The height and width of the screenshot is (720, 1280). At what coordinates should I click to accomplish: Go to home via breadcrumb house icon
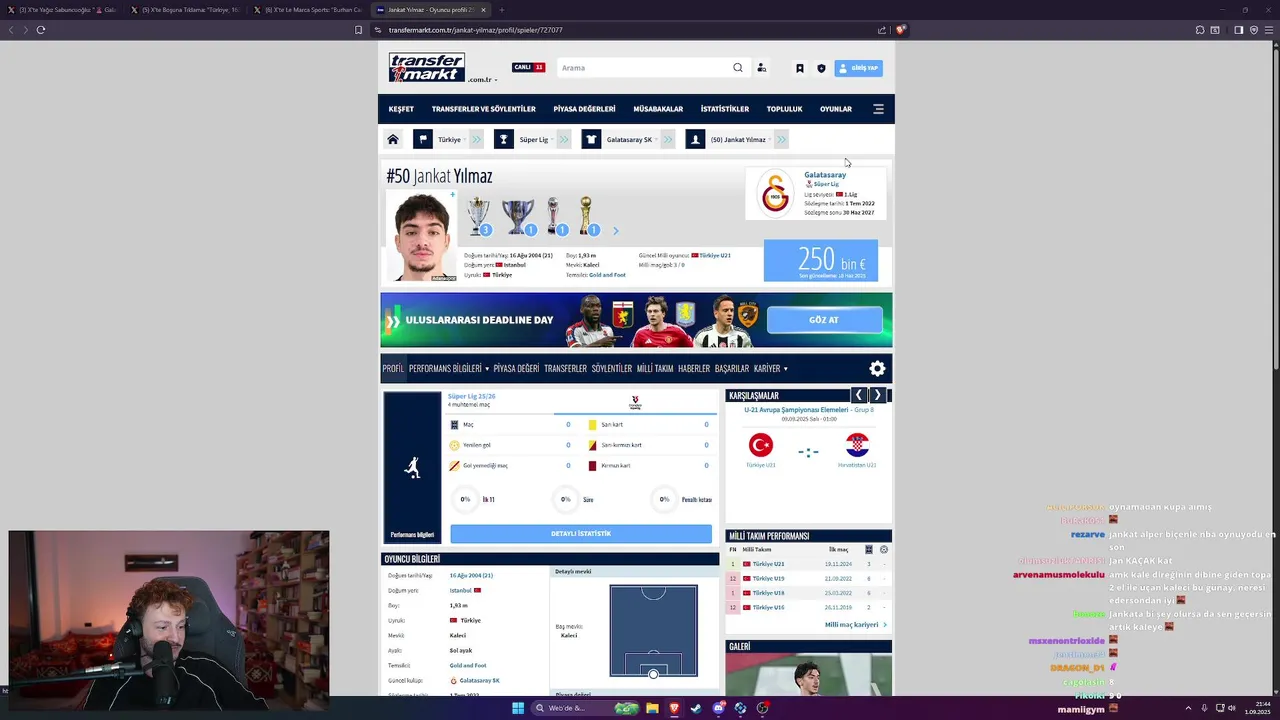393,139
